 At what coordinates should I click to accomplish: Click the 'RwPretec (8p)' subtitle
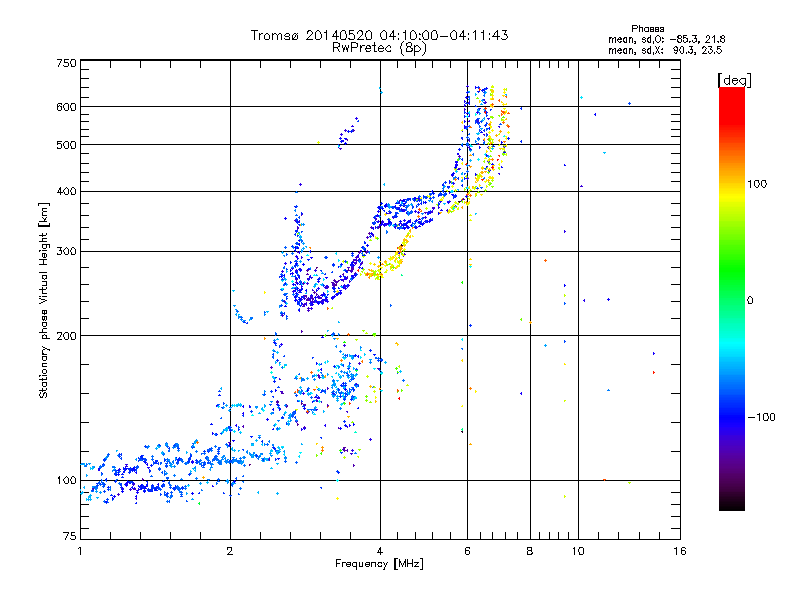coord(379,48)
